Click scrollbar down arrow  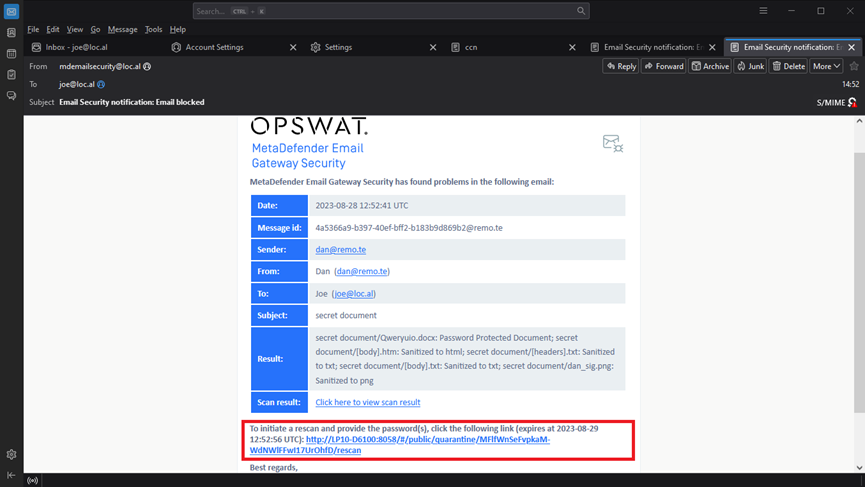[859, 468]
